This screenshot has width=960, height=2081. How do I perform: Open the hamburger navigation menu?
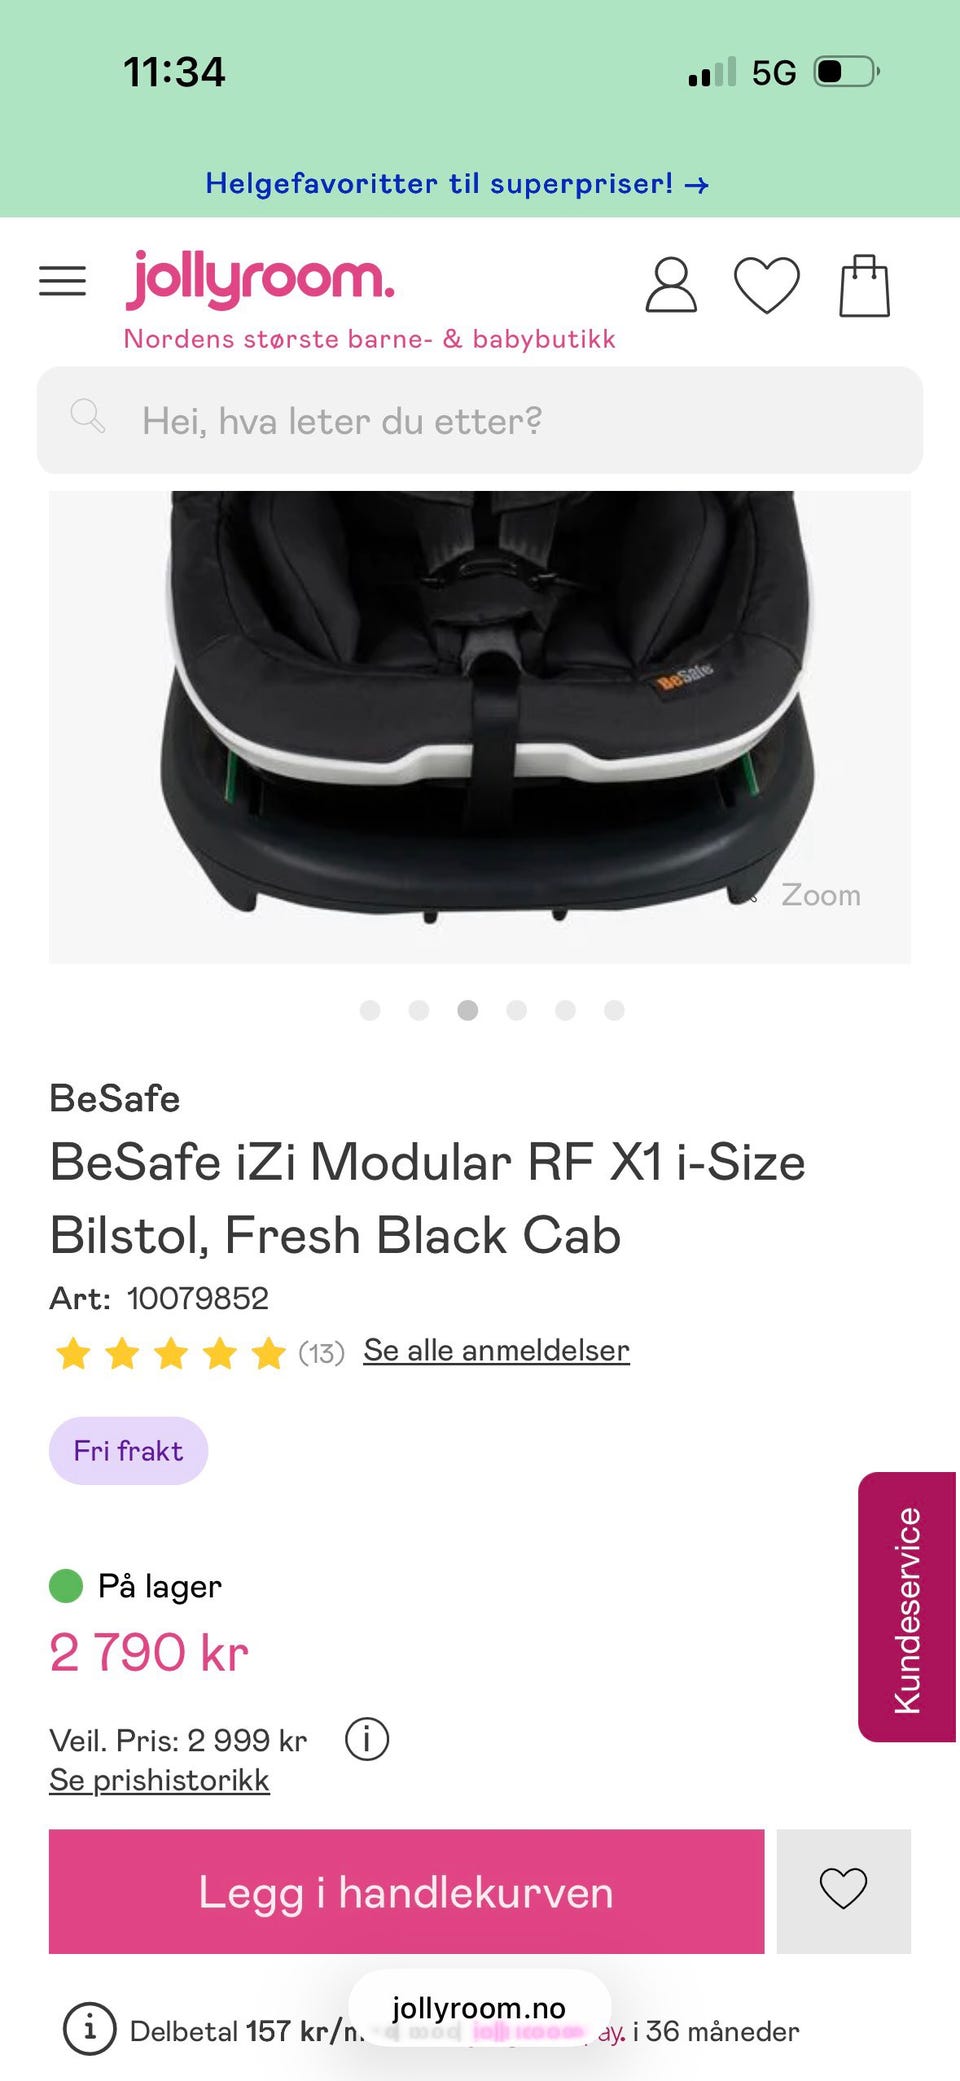click(62, 281)
